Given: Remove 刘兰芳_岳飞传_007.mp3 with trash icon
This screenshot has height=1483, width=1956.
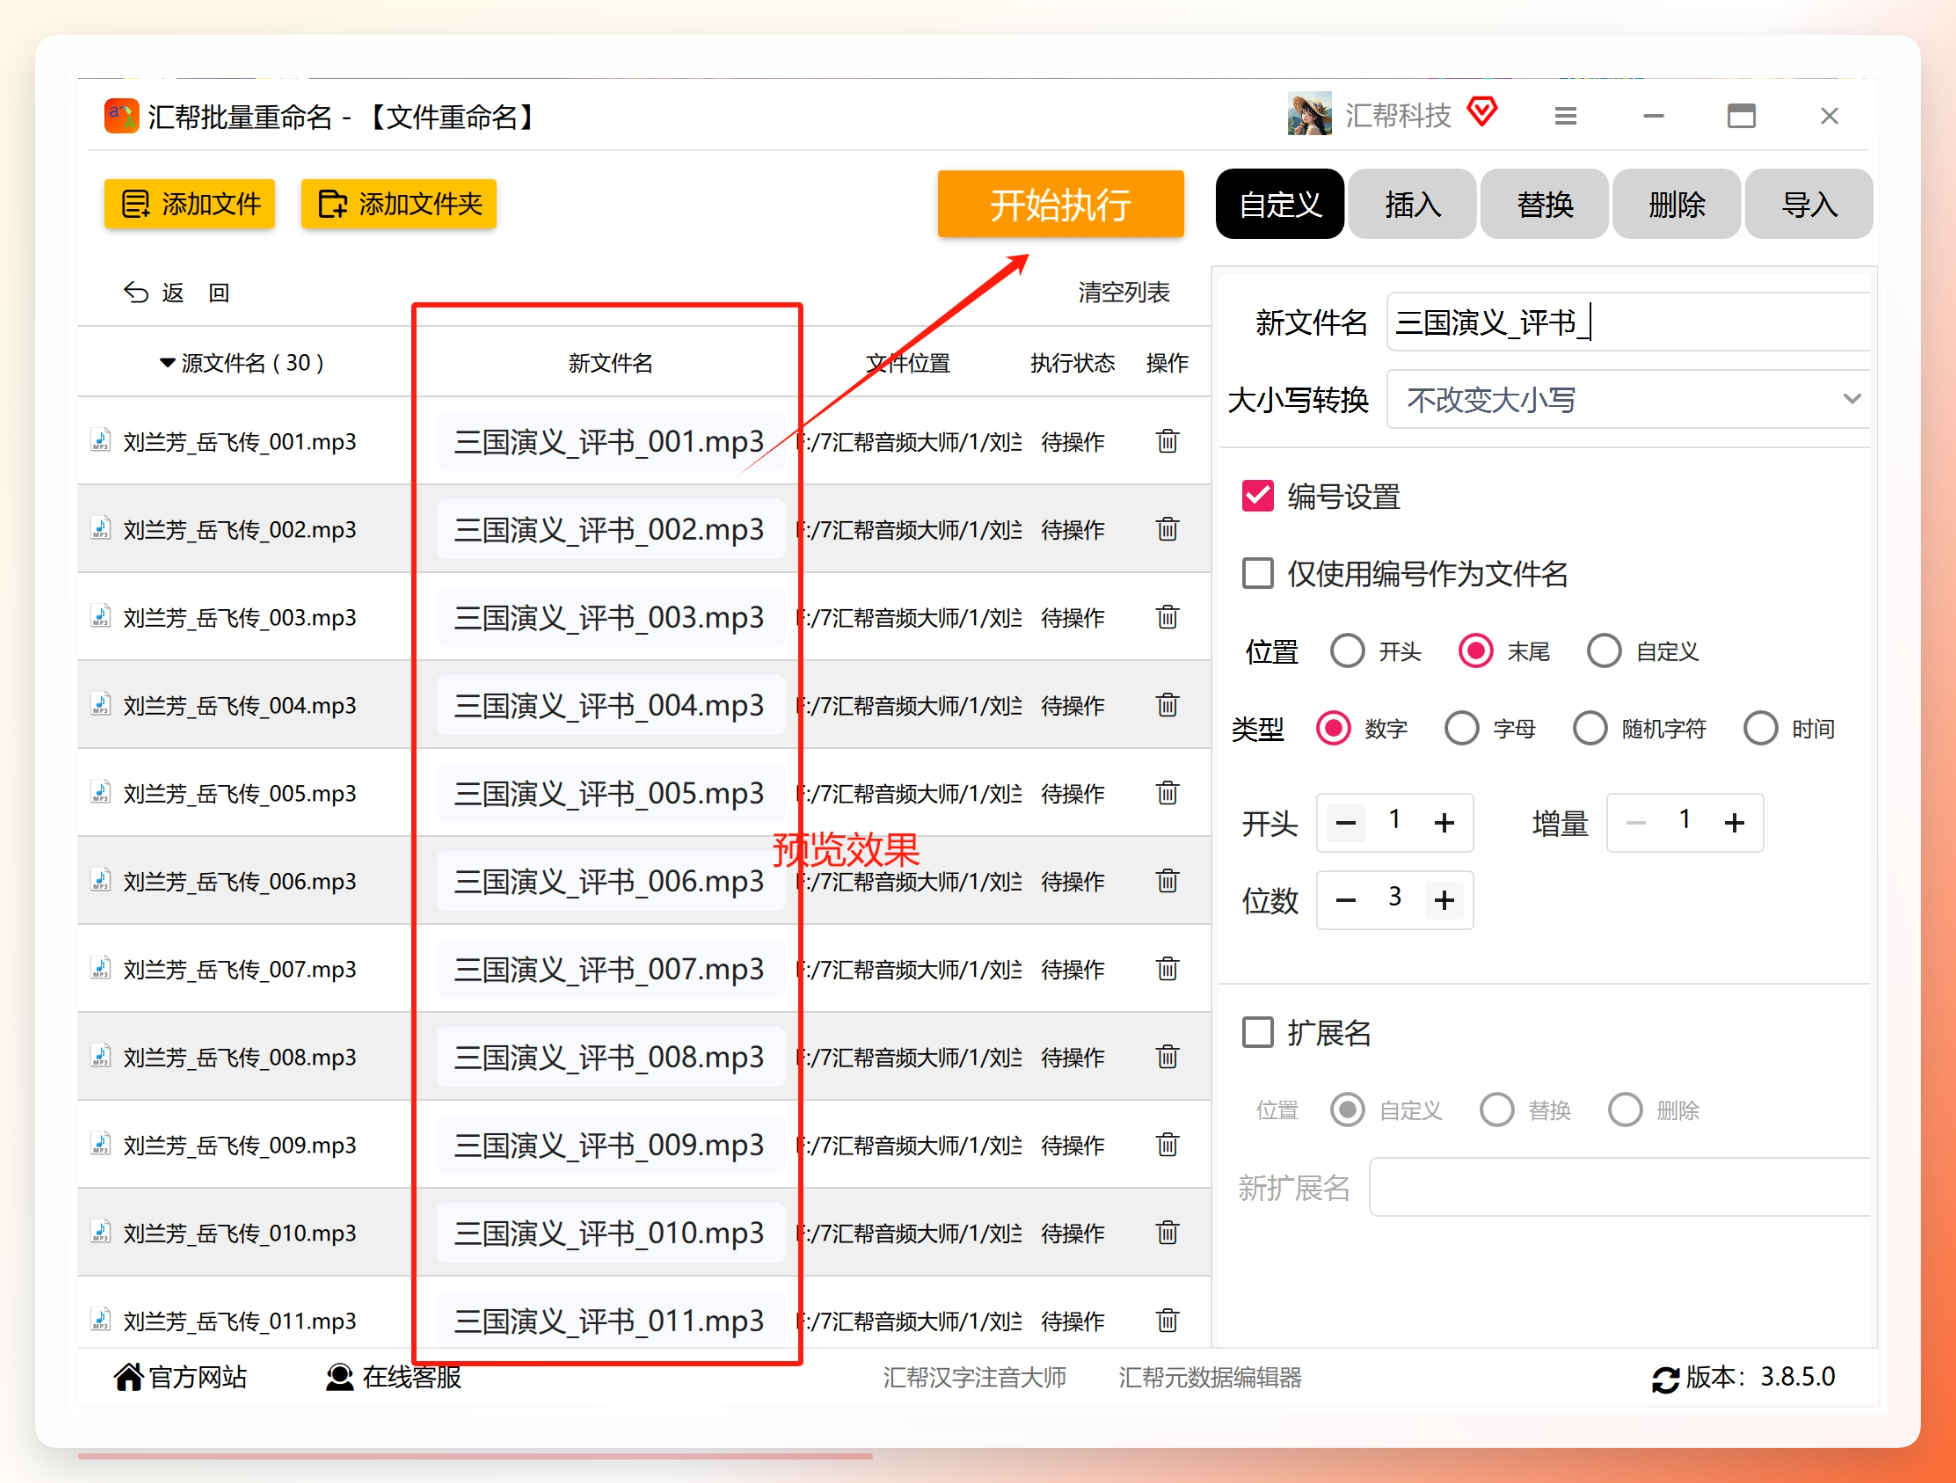Looking at the screenshot, I should (x=1167, y=969).
